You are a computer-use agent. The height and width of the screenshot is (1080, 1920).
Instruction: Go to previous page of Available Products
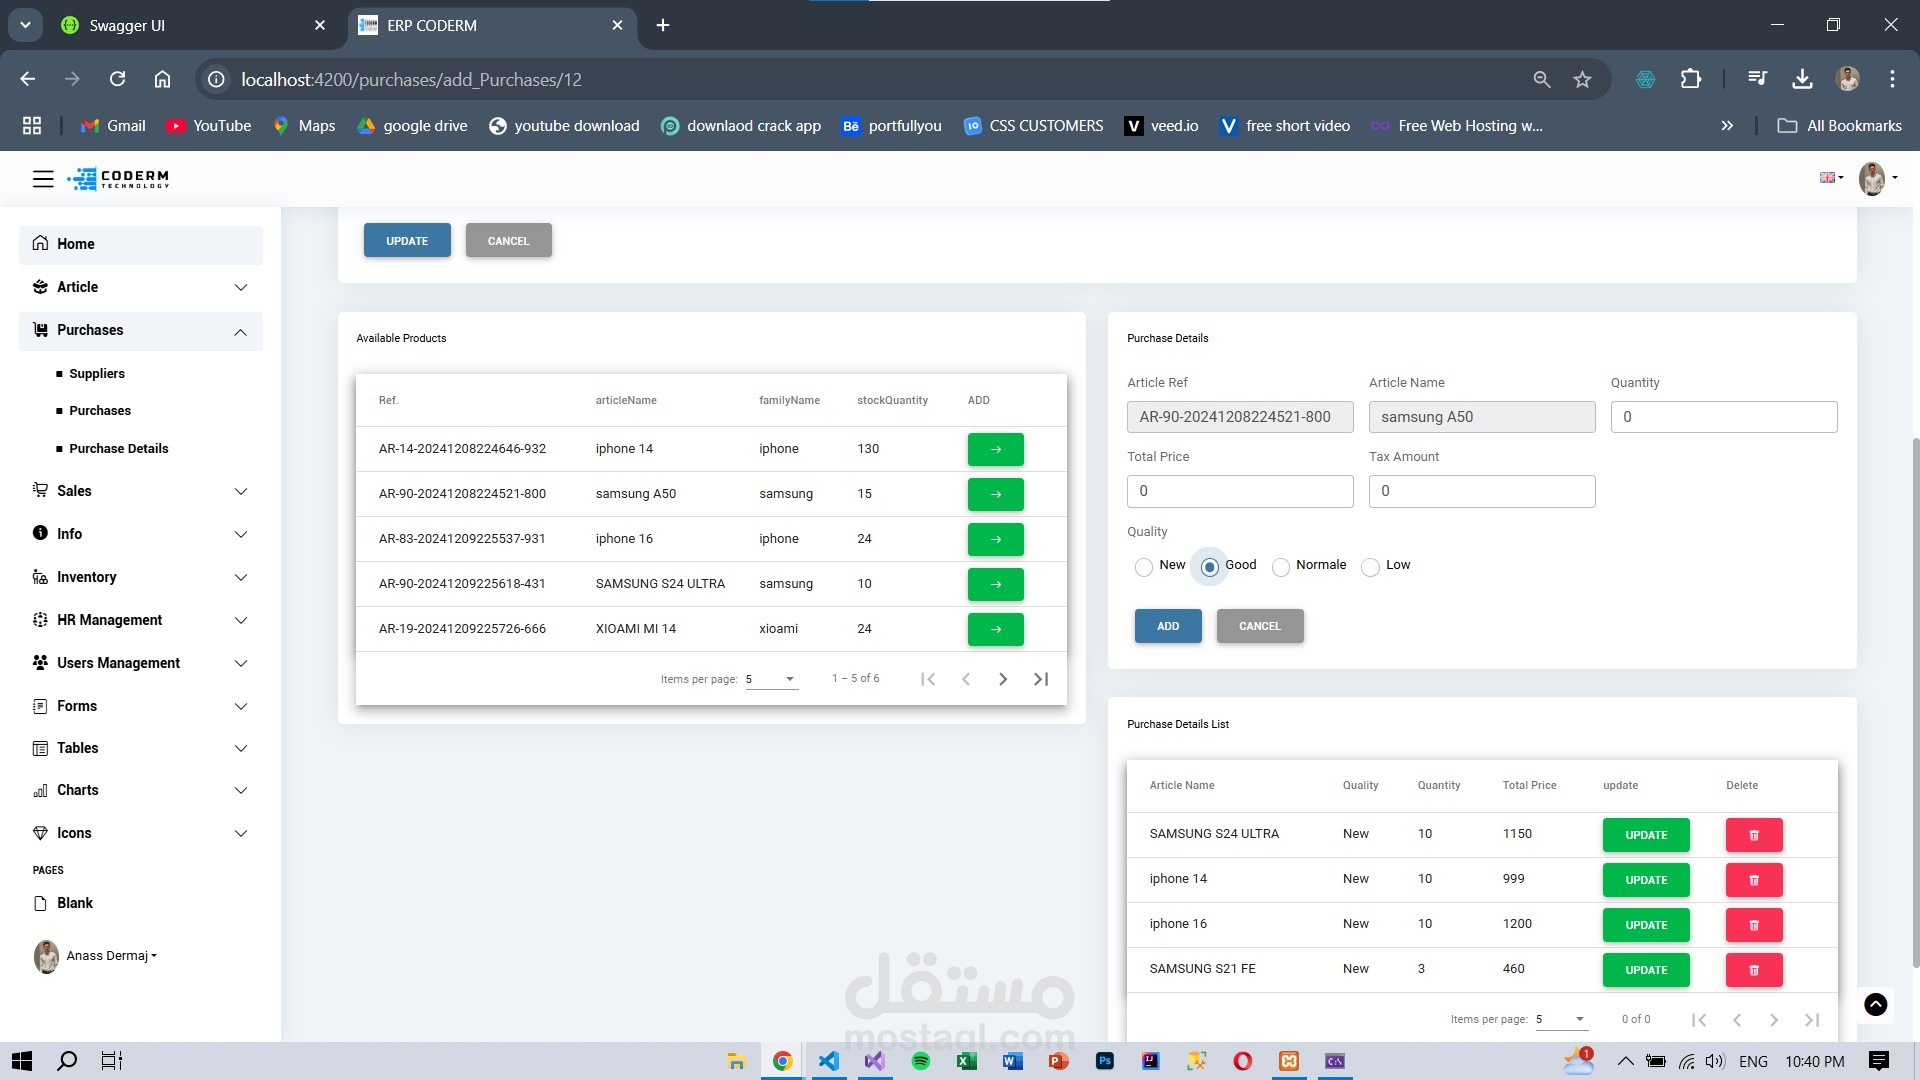point(966,679)
